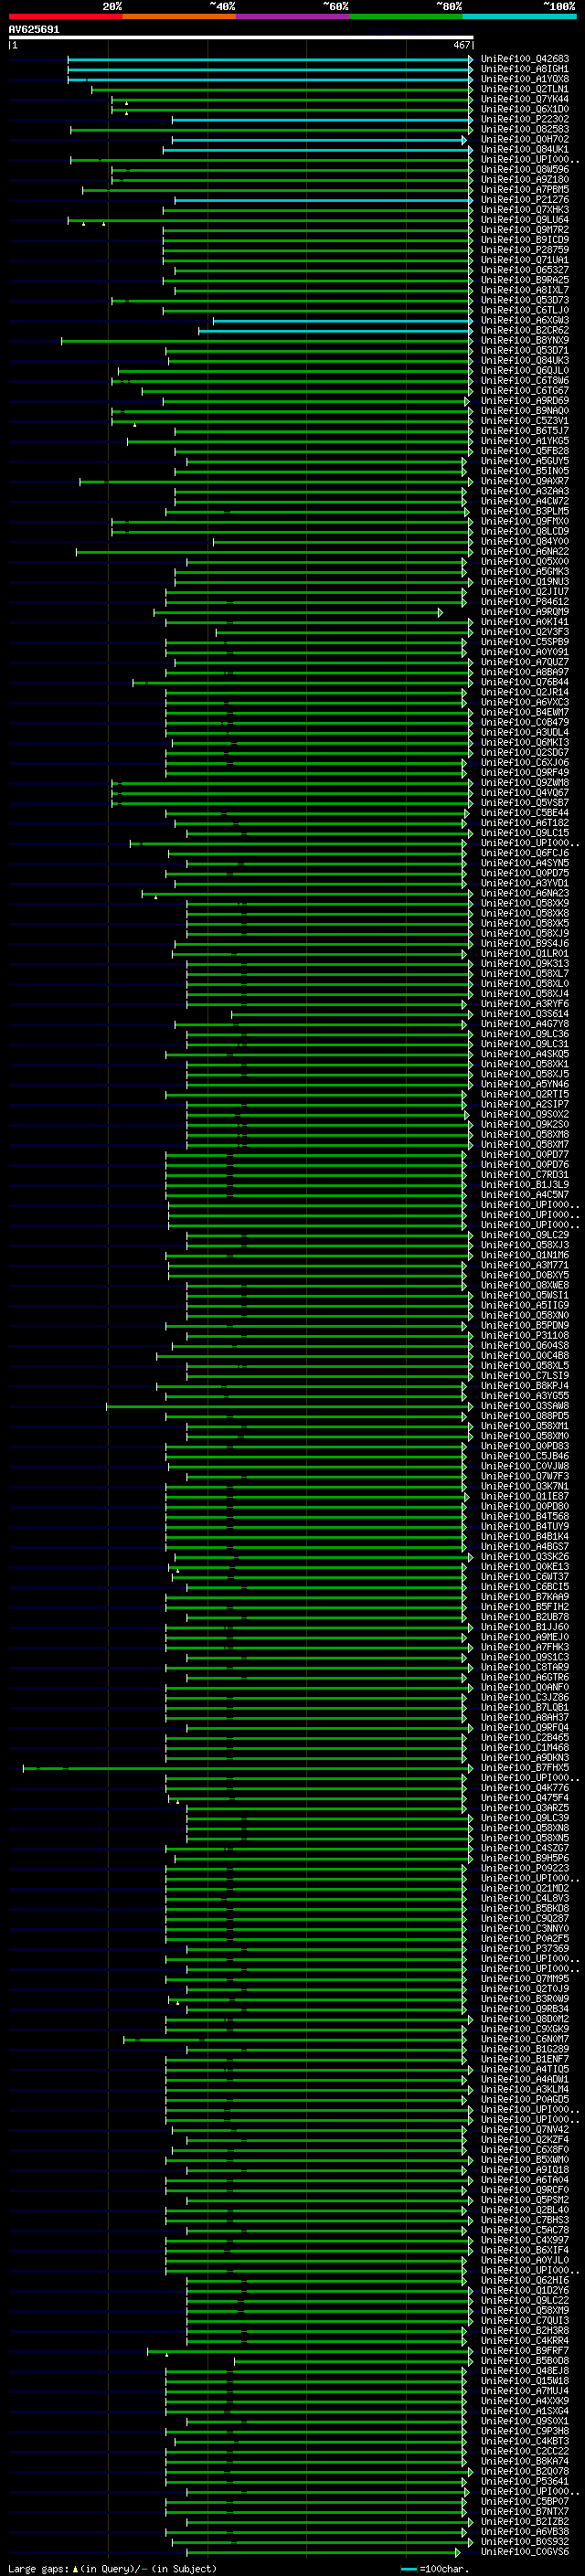Click the UniRef100_B8YNX9 label

525,340
